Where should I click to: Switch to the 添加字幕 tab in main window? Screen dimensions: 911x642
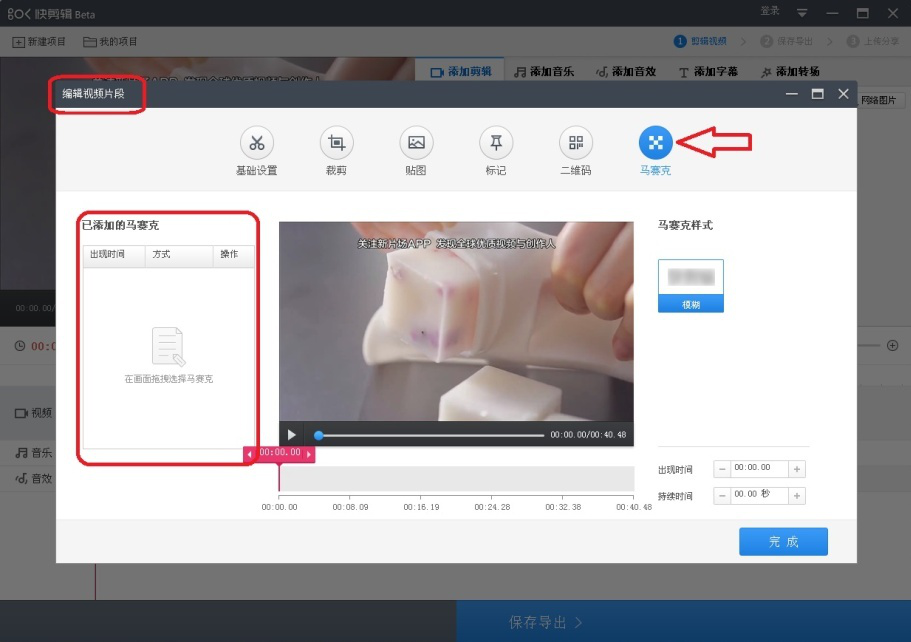pos(708,71)
